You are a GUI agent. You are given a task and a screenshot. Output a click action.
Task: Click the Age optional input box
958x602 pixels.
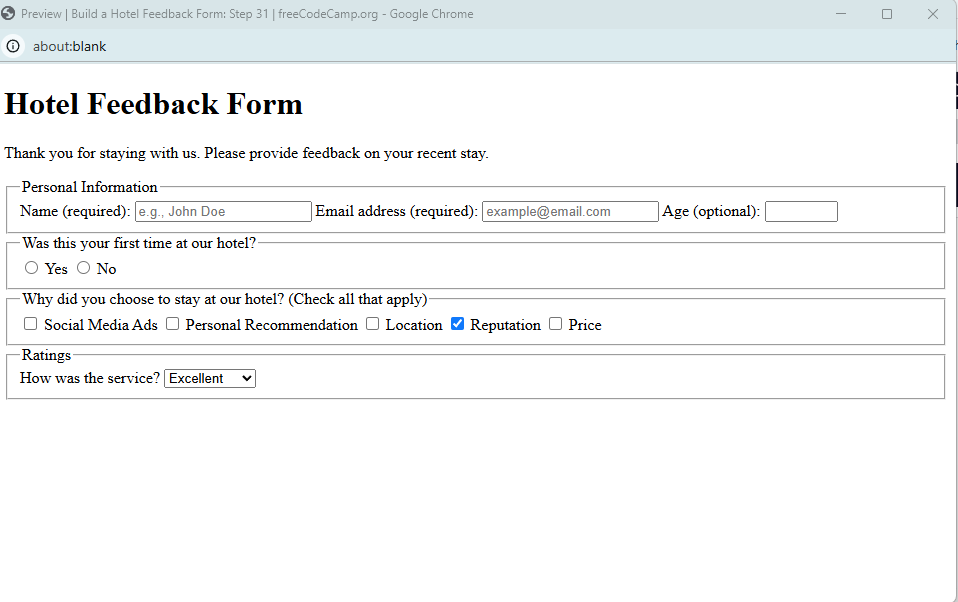(801, 211)
